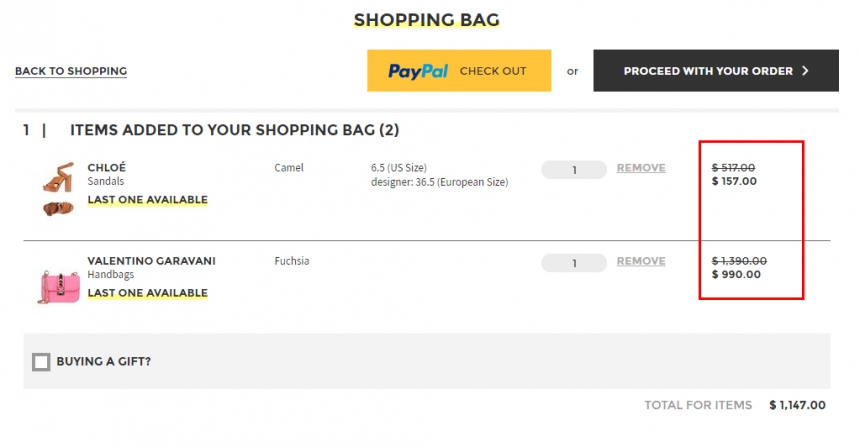
Task: Open the Chloé product name link
Action: (x=106, y=167)
